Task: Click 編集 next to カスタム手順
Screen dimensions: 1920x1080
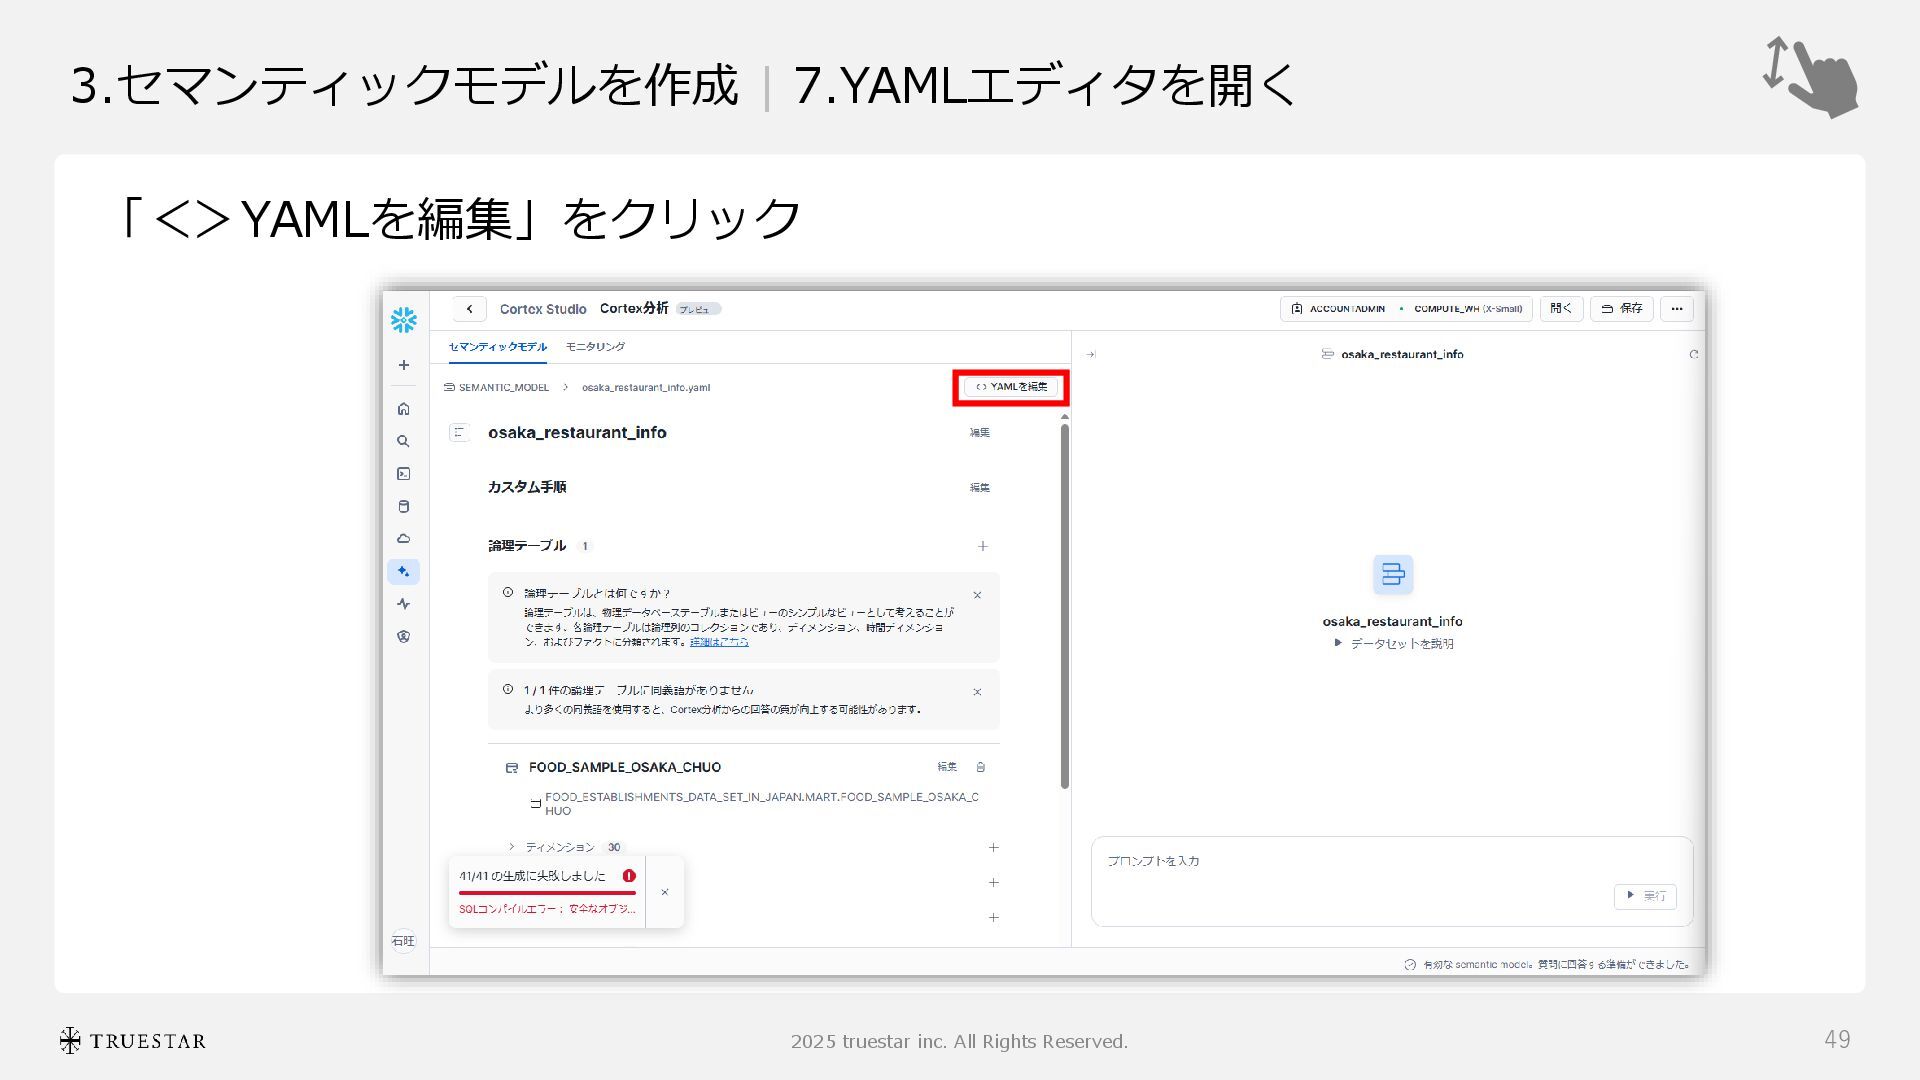Action: coord(979,488)
